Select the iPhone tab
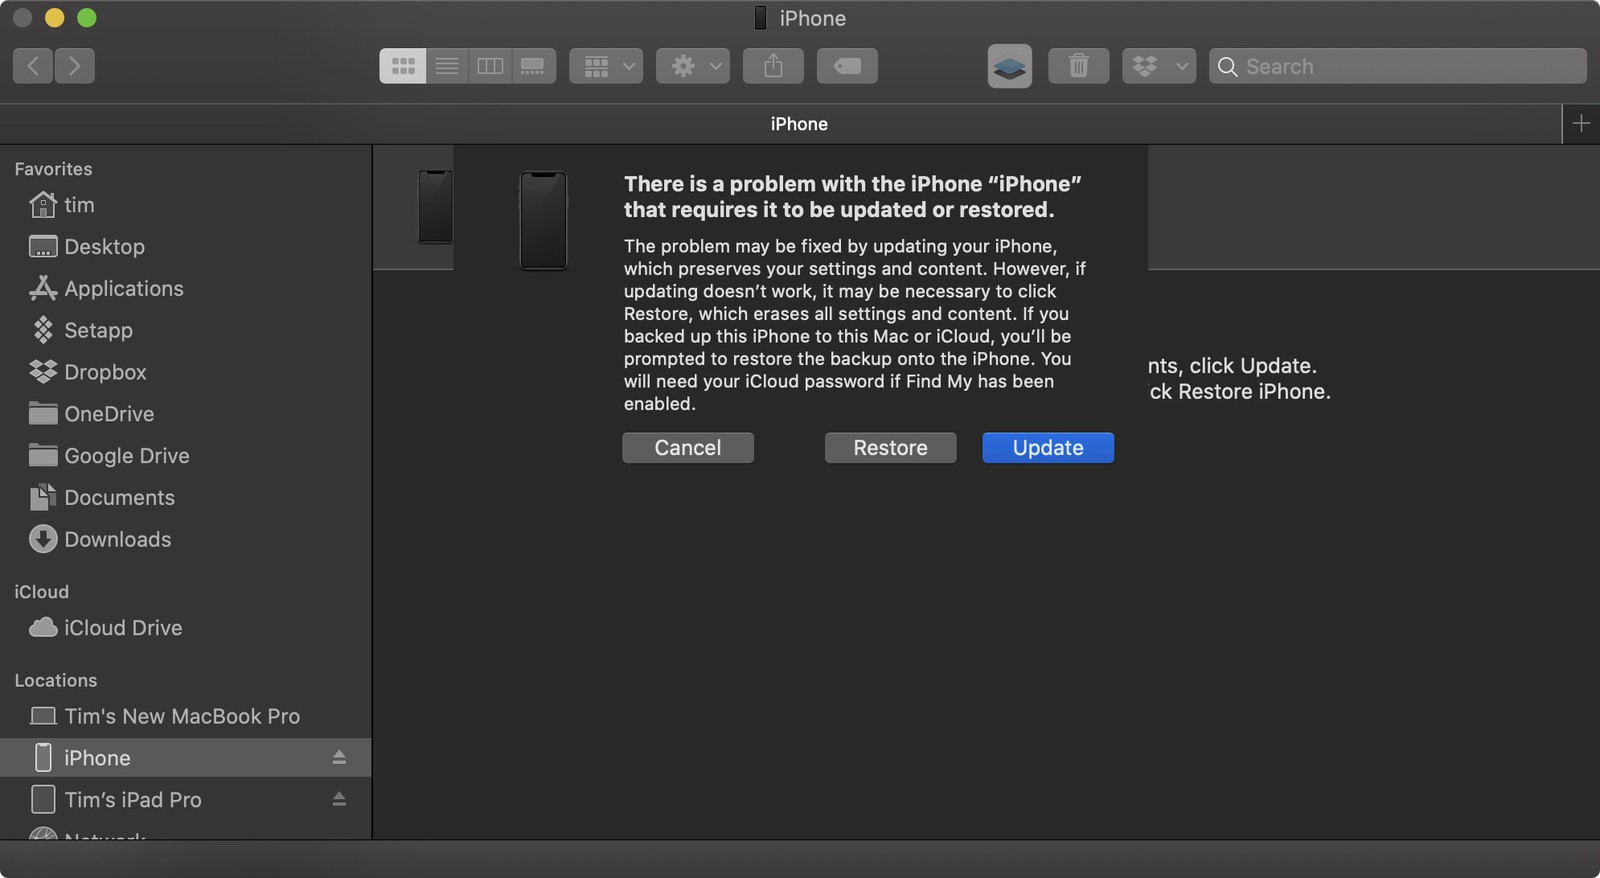Image resolution: width=1600 pixels, height=878 pixels. (x=798, y=124)
